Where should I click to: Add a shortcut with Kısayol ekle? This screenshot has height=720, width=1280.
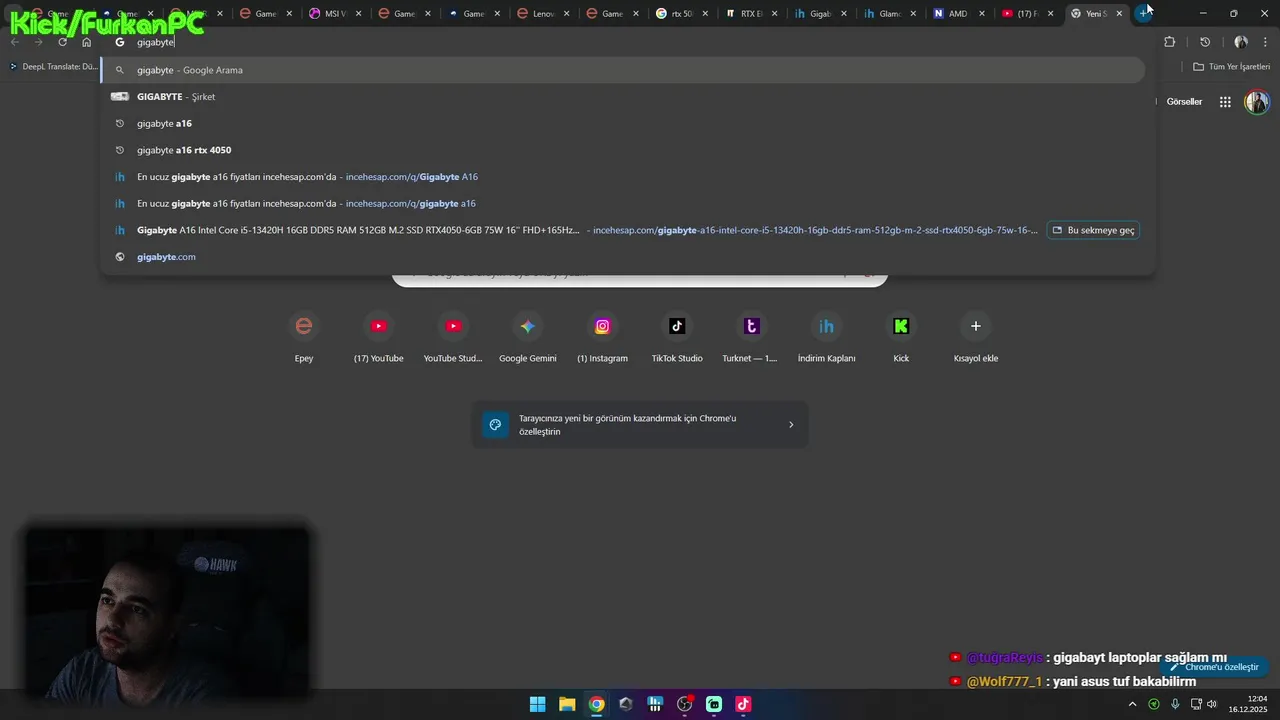[x=976, y=337]
